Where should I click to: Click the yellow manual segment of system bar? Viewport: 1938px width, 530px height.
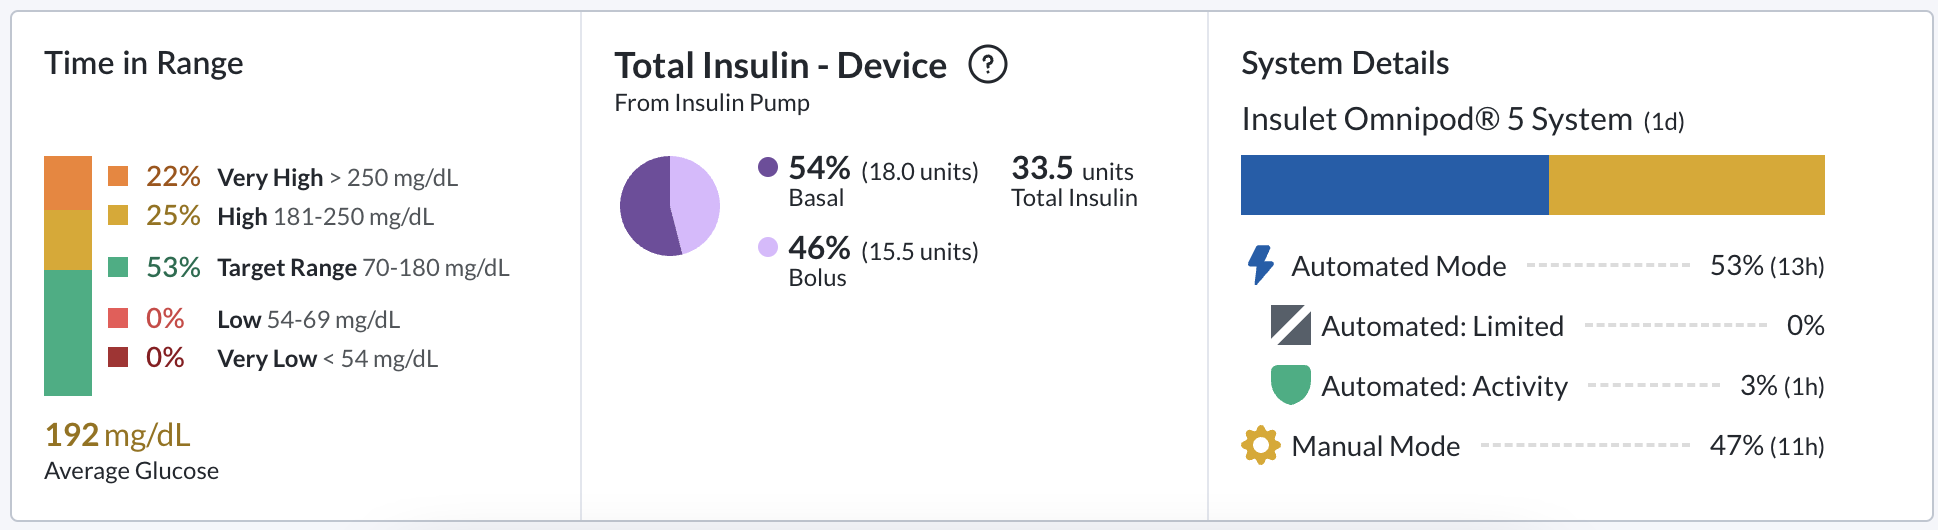click(x=1687, y=185)
